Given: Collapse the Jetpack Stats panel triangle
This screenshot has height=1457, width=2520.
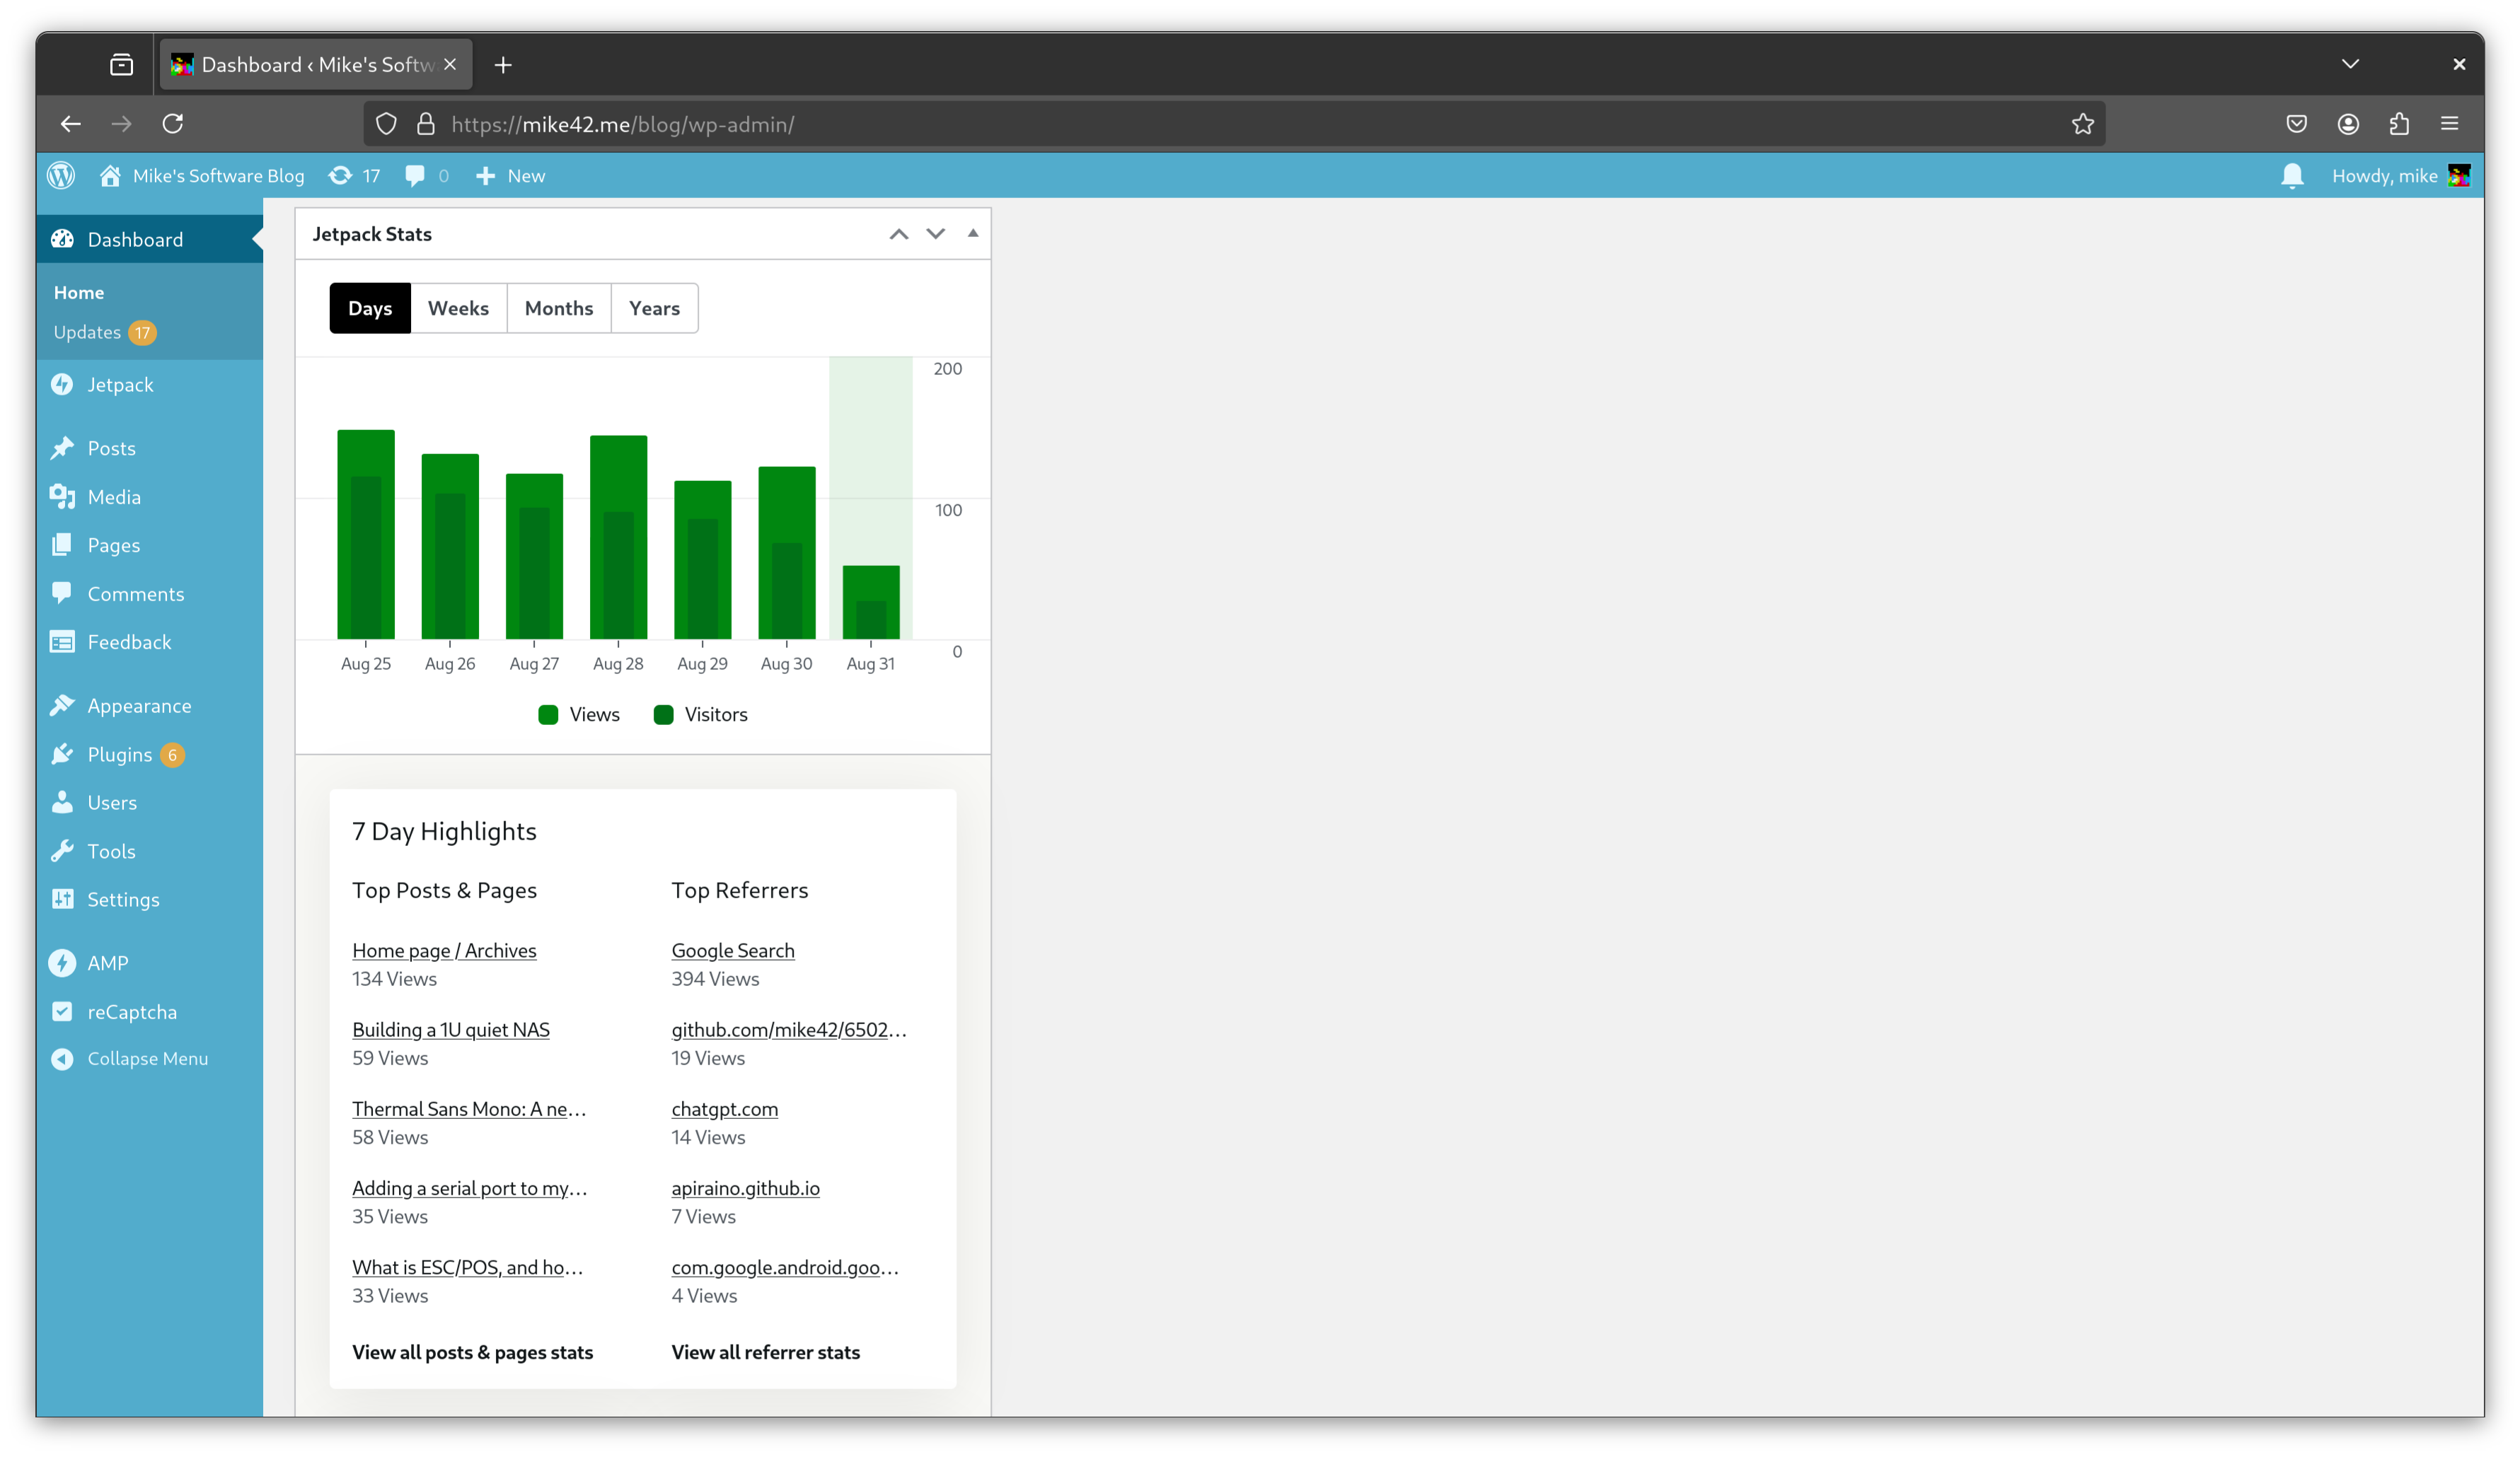Looking at the screenshot, I should click(x=972, y=234).
